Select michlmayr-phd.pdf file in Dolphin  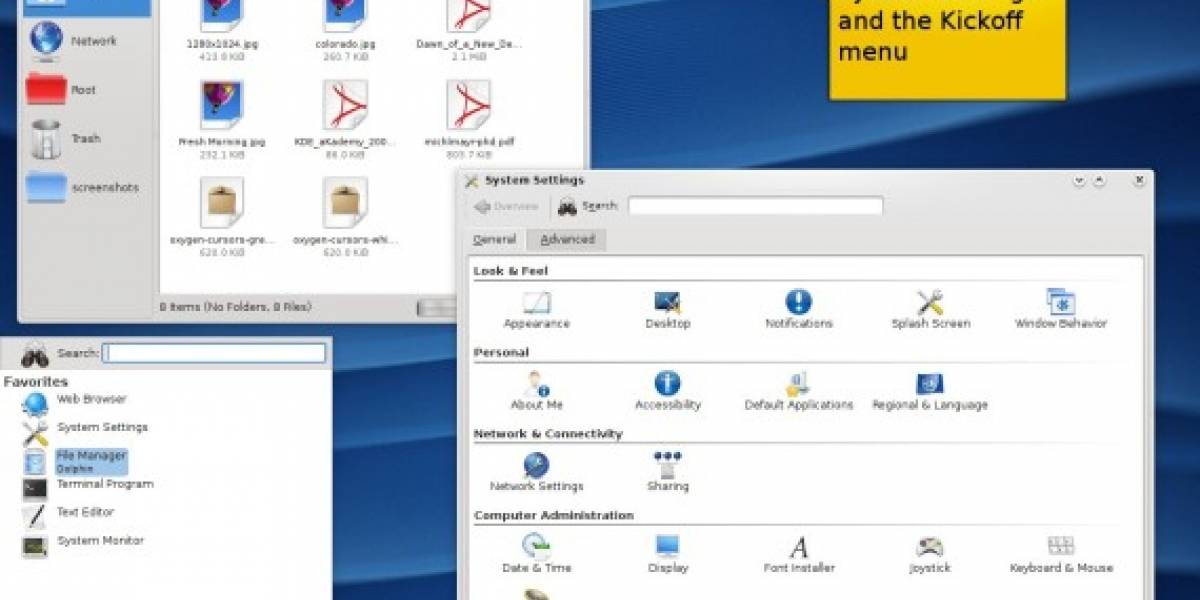pos(470,119)
